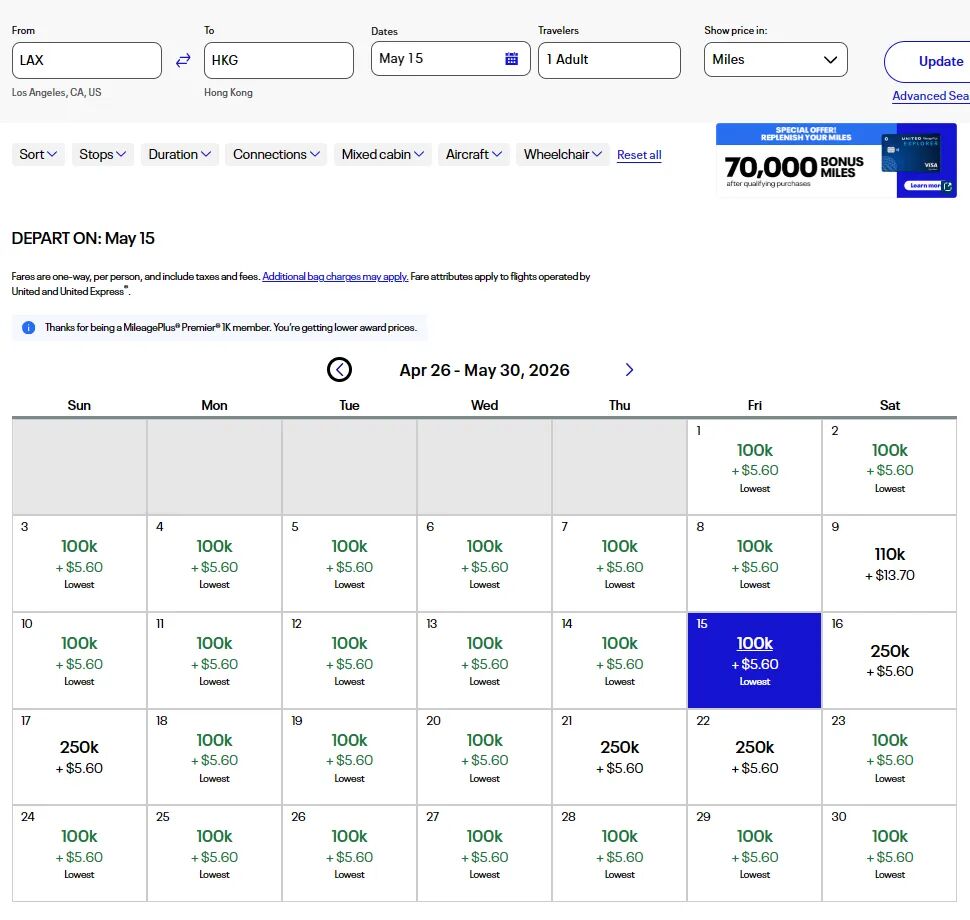Open Wheelchair filter dropdown
This screenshot has width=970, height=920.
[x=562, y=154]
